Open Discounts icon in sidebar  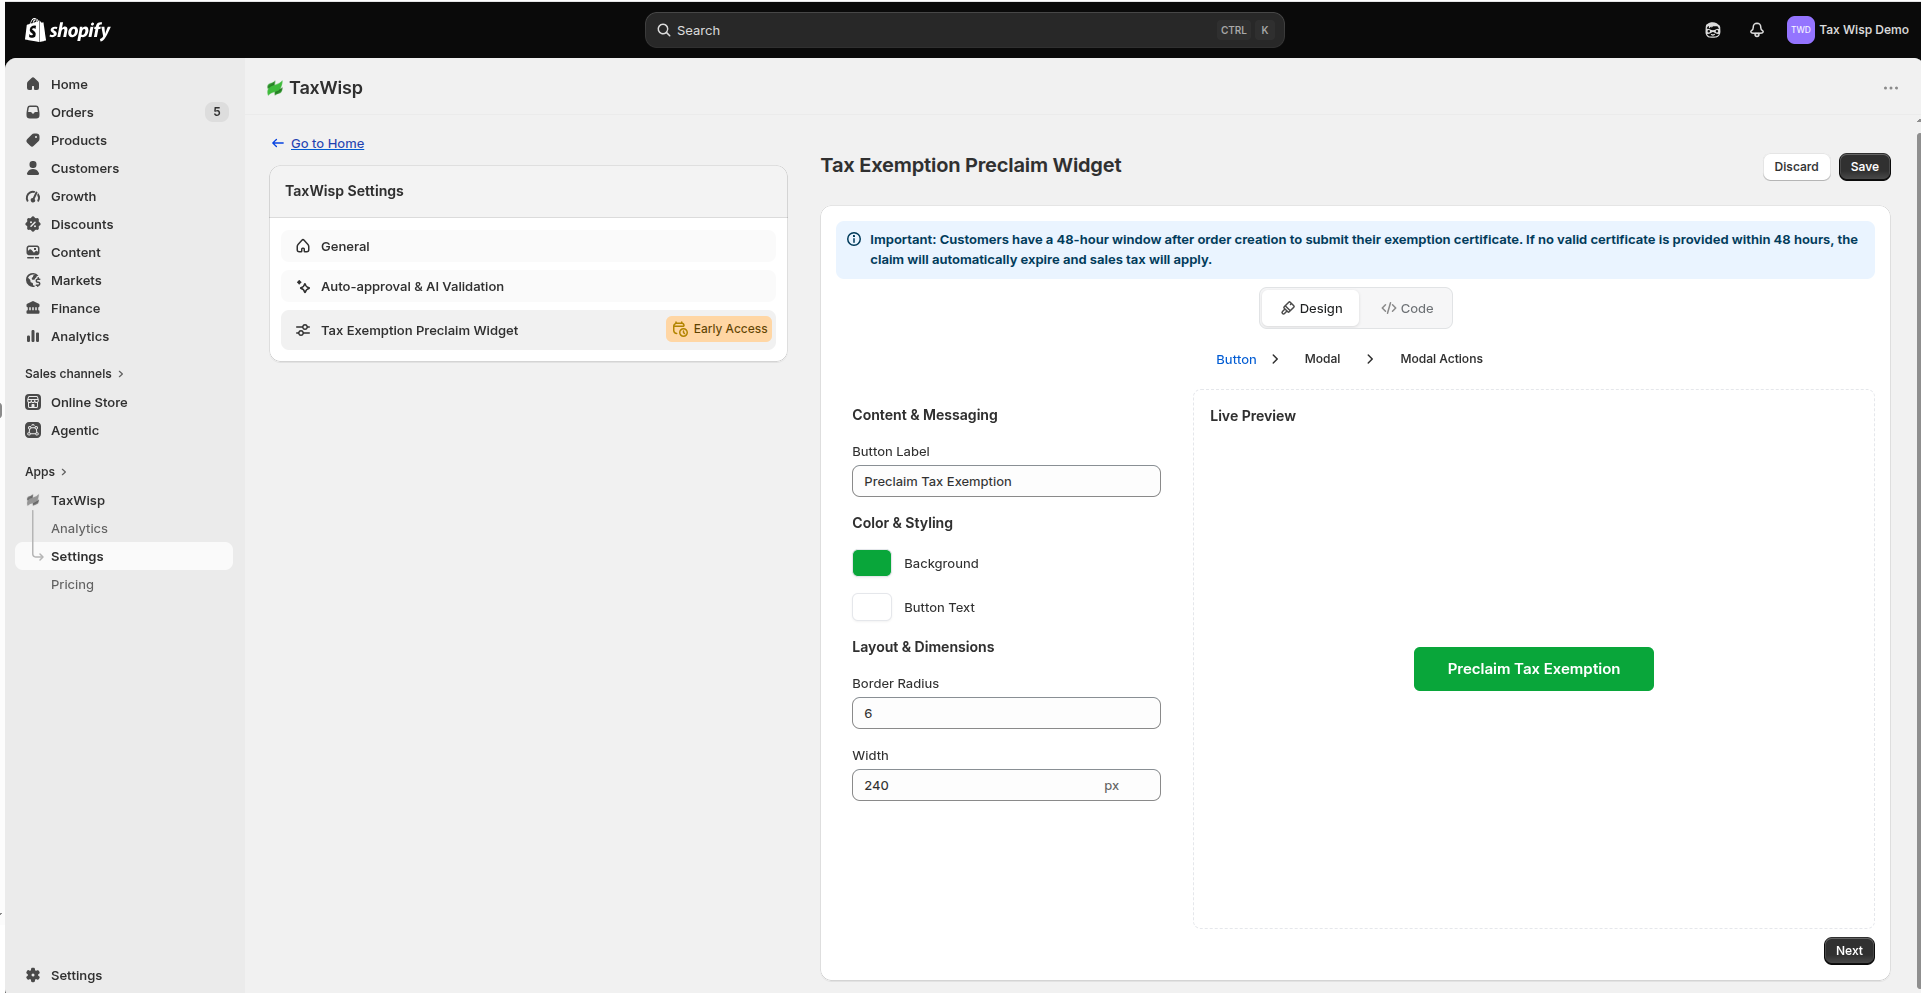pyautogui.click(x=33, y=224)
